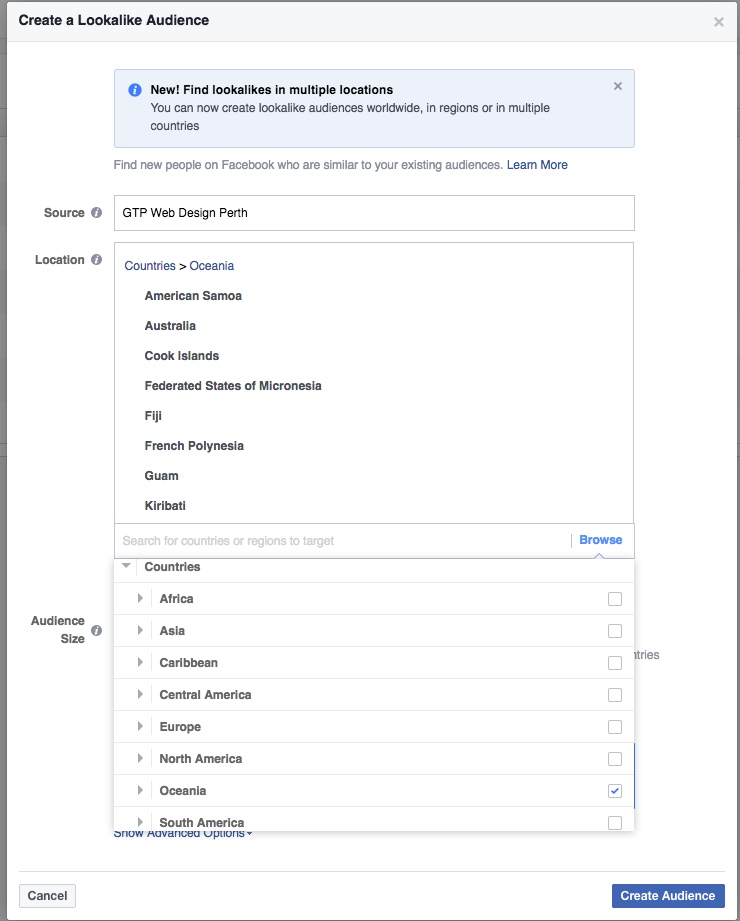Close the Create a Lookalike Audience dialog

coord(718,22)
